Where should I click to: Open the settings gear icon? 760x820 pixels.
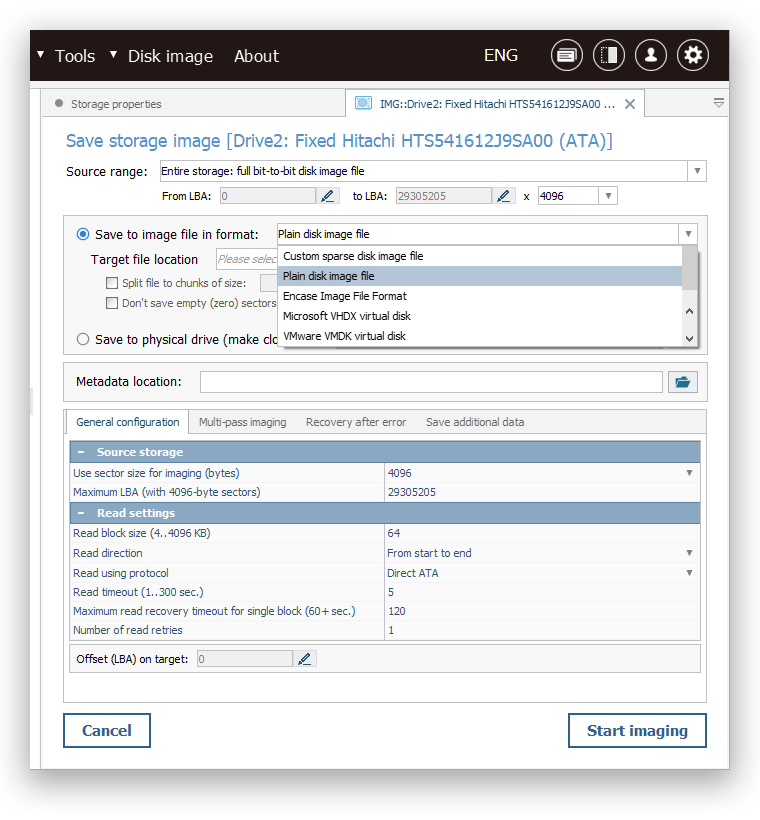click(x=693, y=55)
